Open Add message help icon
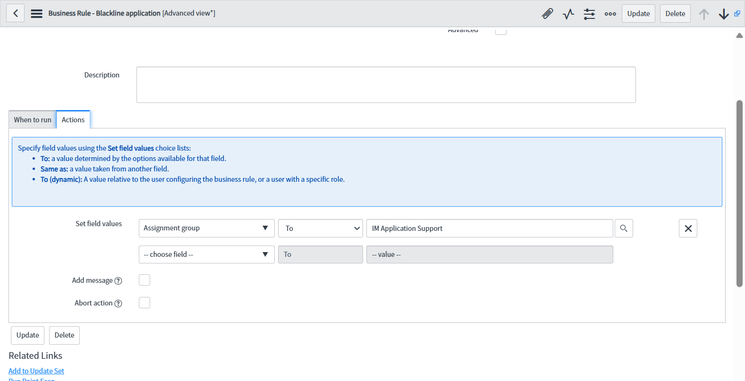Image resolution: width=745 pixels, height=381 pixels. (x=118, y=281)
